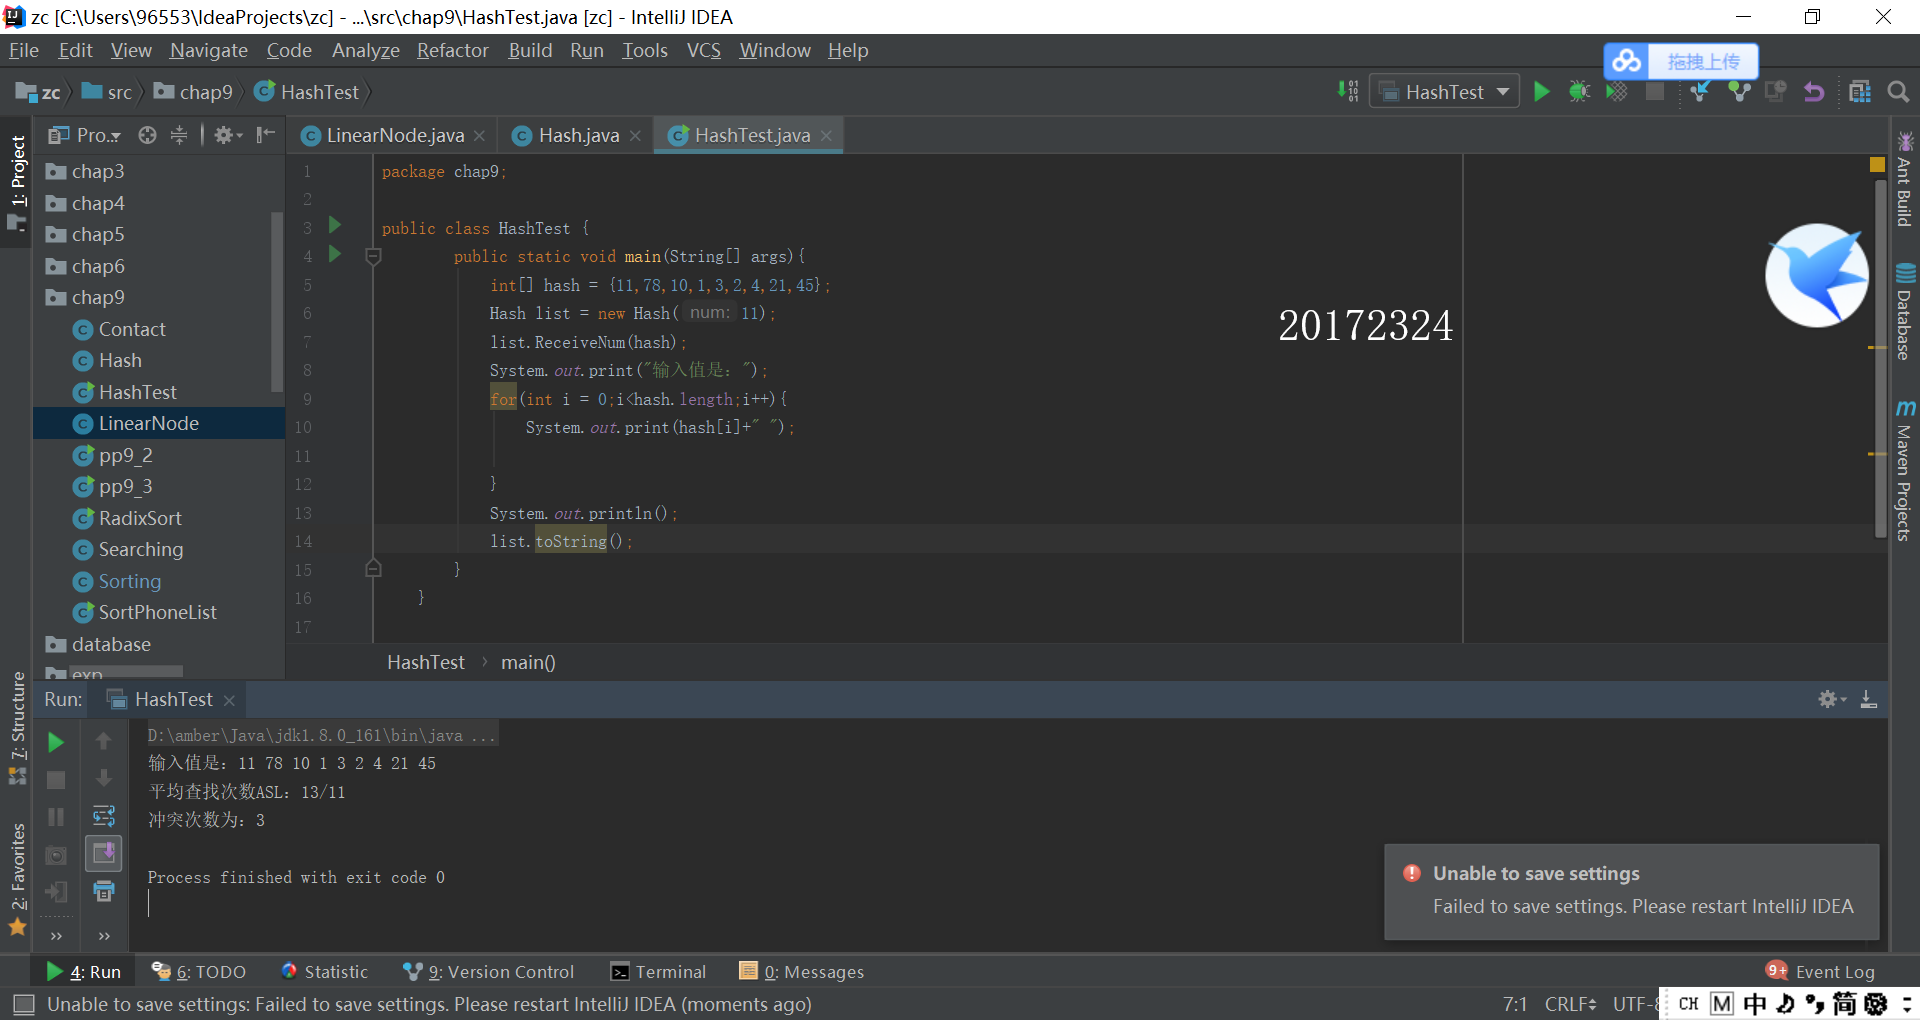1920x1020 pixels.
Task: Open the VCS menu
Action: 703,50
